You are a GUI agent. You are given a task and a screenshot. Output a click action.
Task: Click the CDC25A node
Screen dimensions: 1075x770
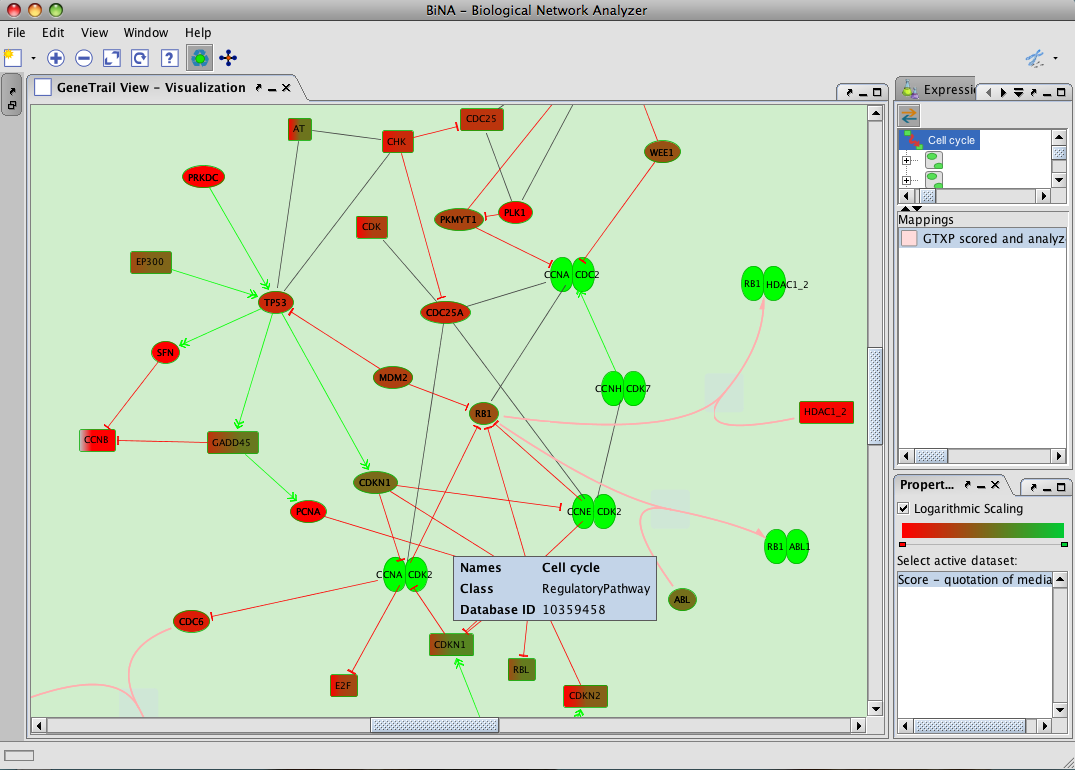[444, 313]
